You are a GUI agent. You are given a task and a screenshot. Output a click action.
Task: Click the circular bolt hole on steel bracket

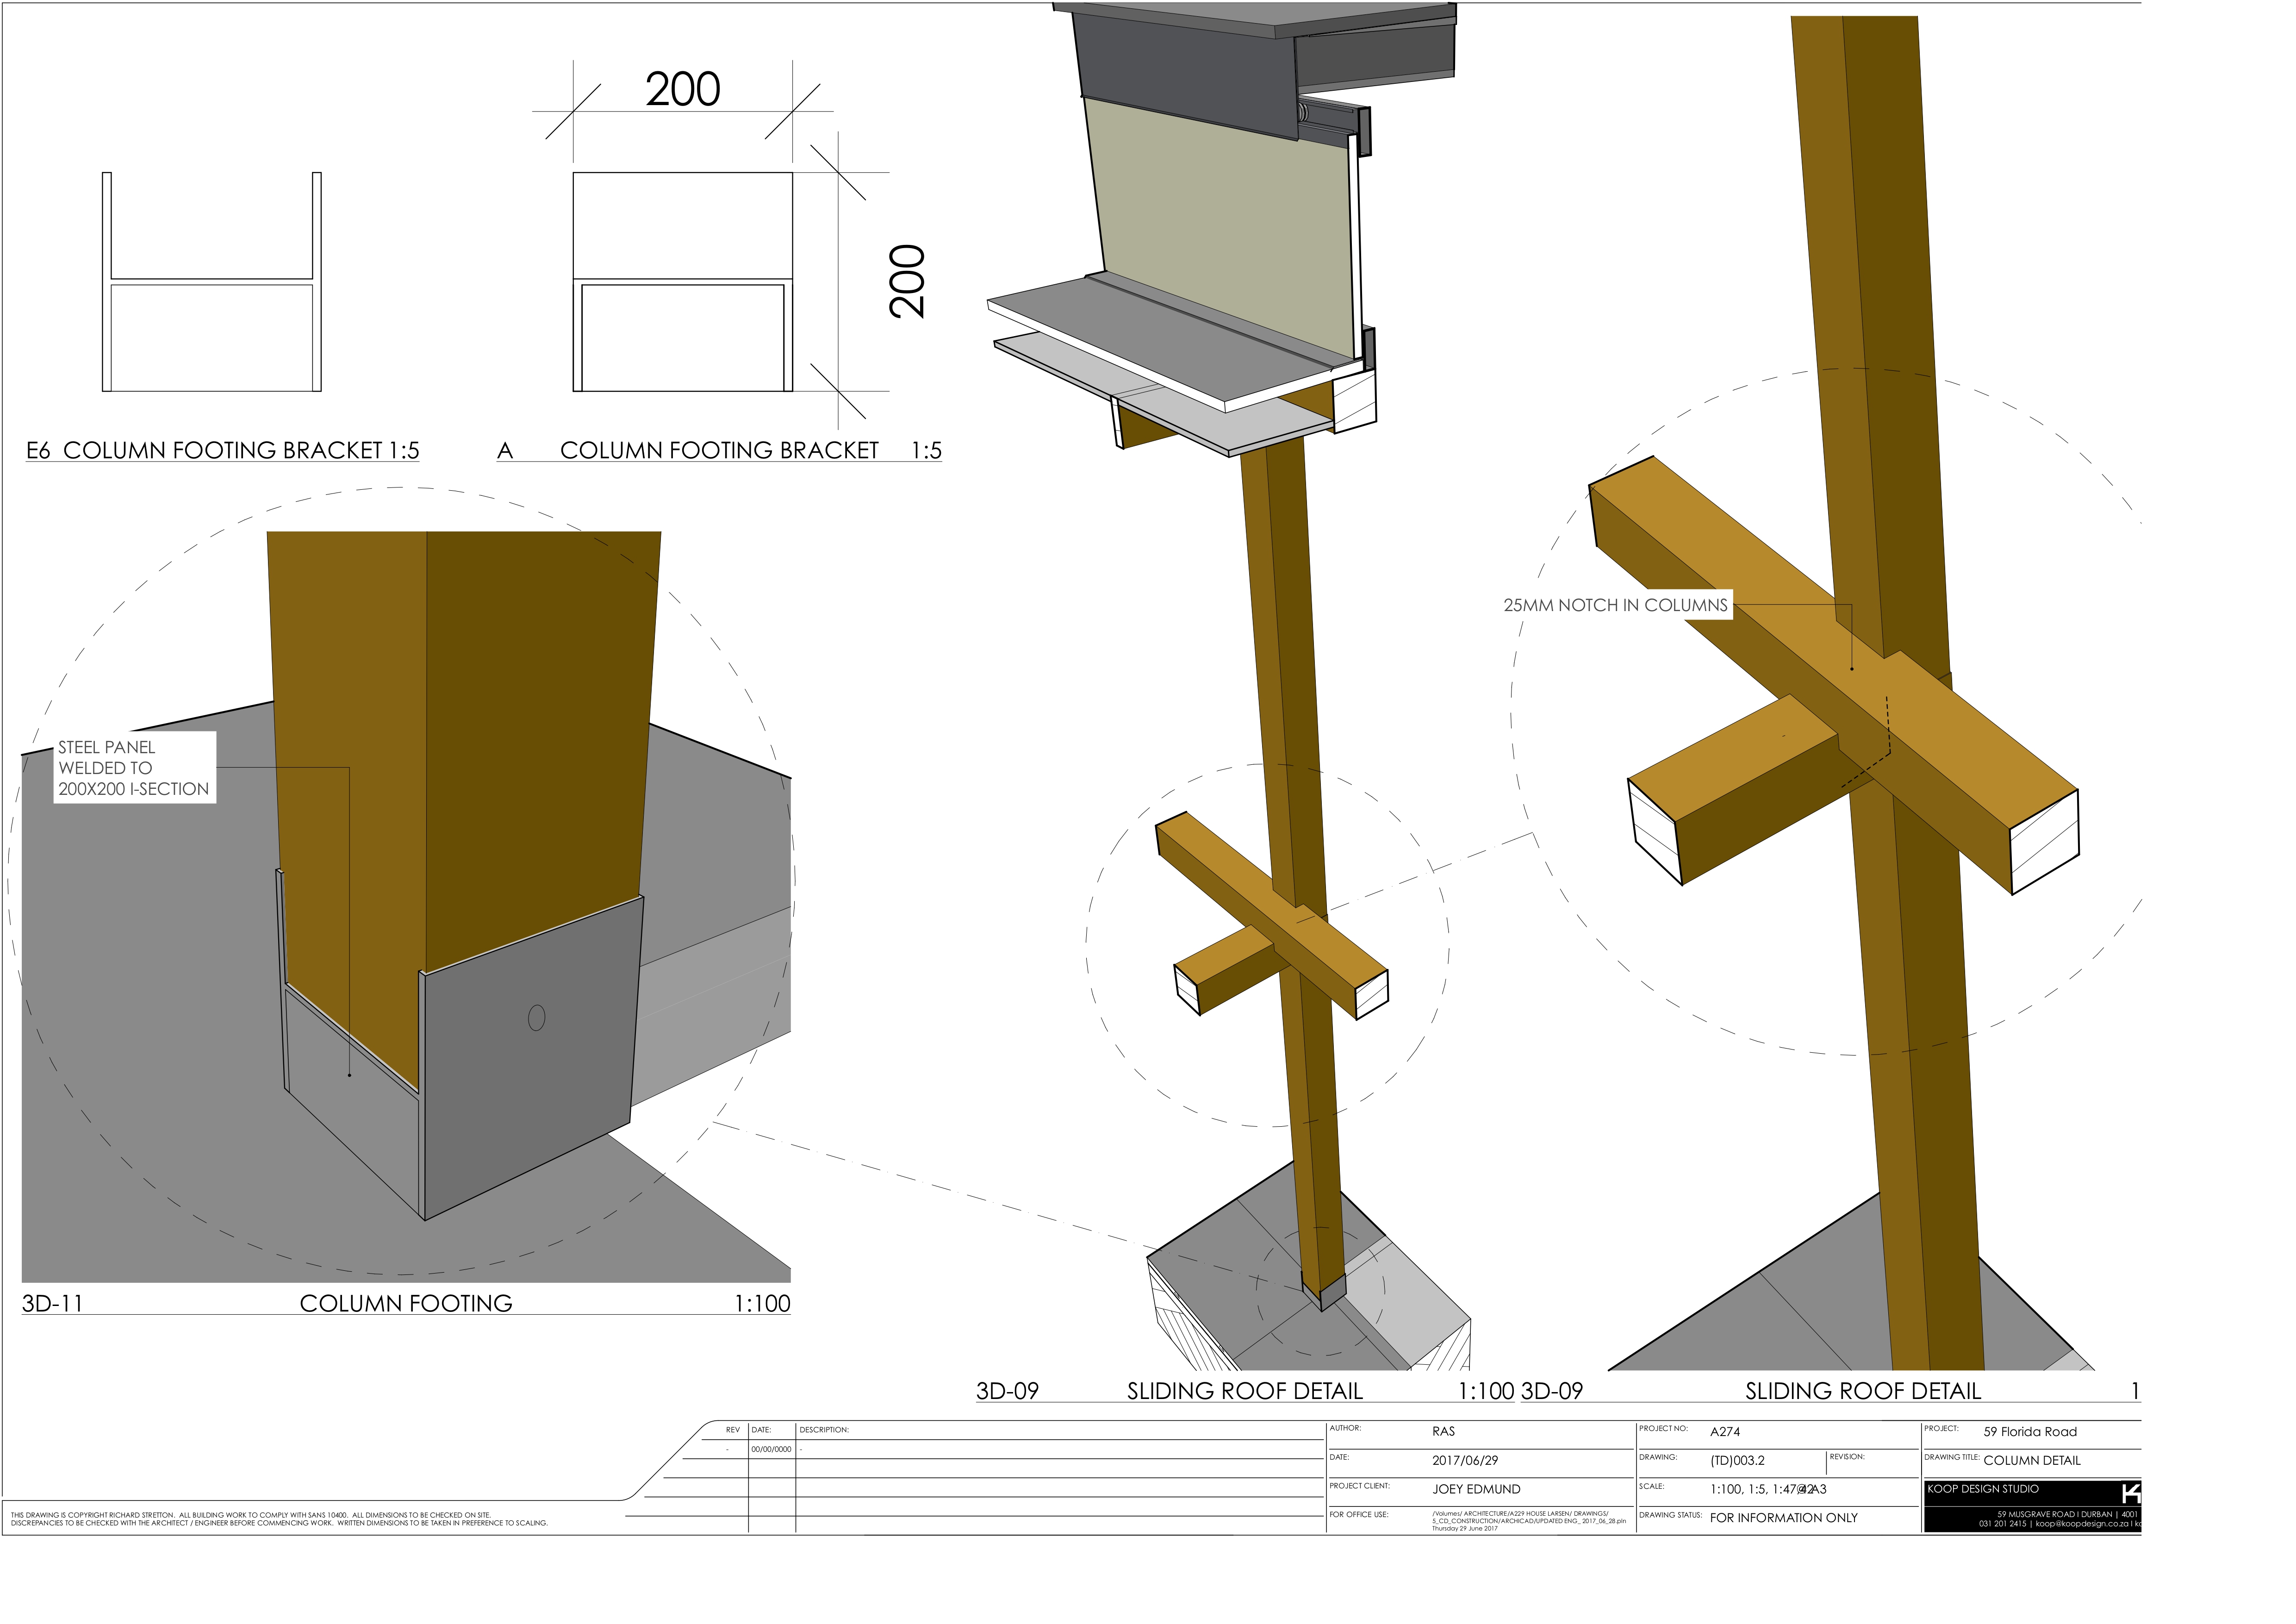pyautogui.click(x=536, y=1017)
